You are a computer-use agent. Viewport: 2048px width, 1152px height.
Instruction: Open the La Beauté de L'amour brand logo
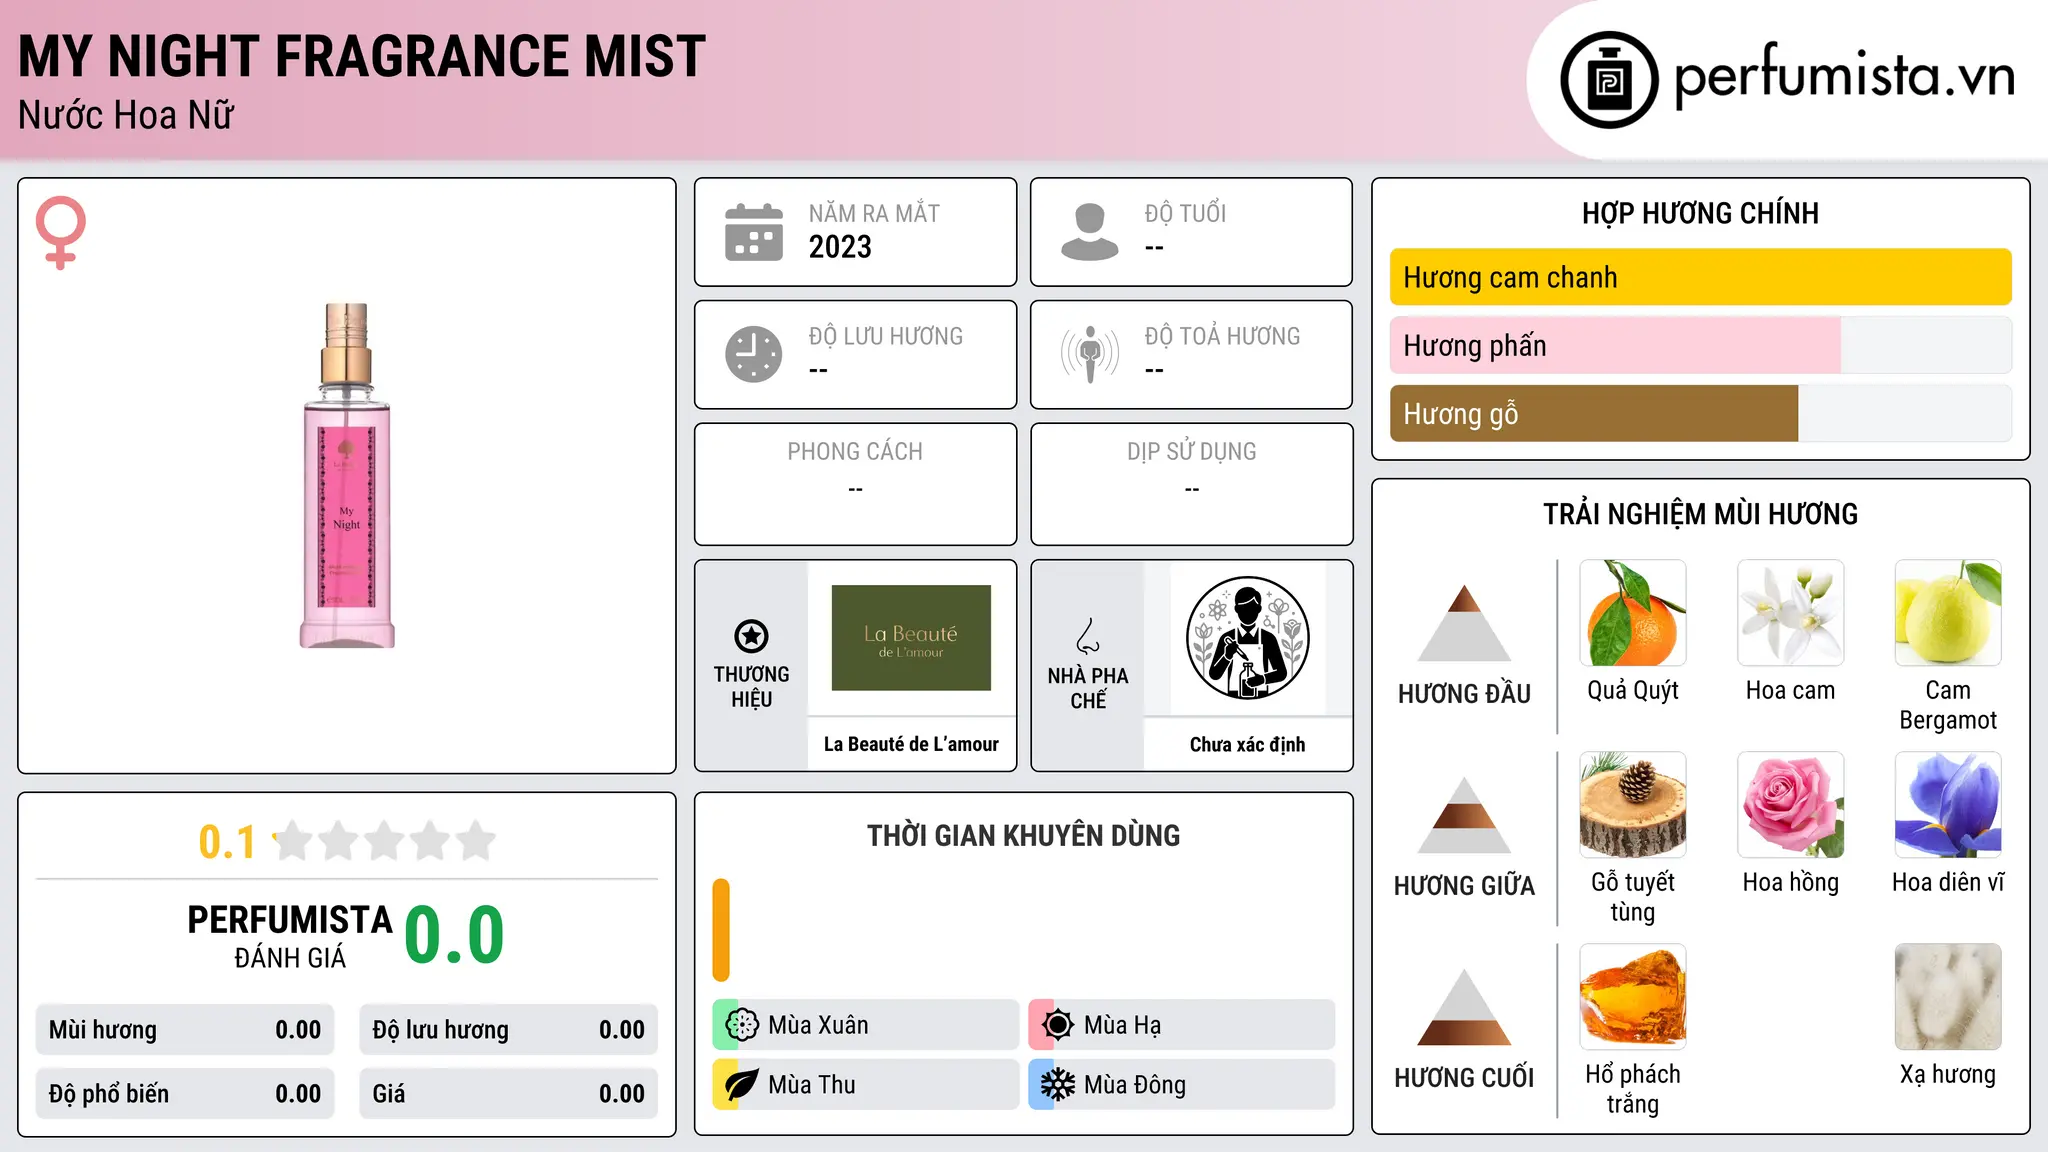tap(911, 638)
